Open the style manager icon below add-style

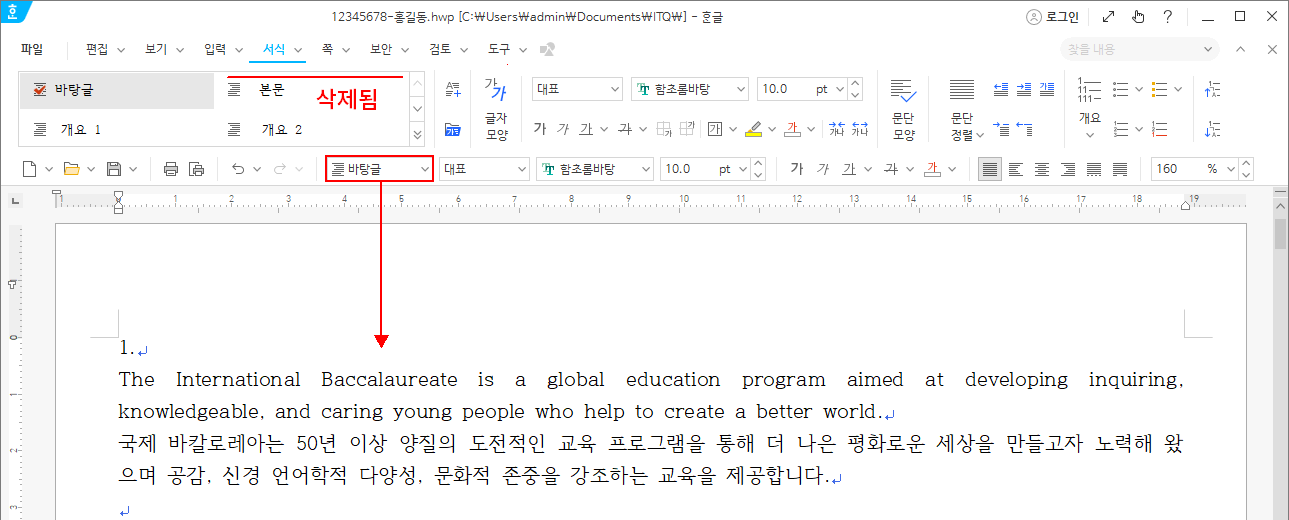click(x=453, y=129)
